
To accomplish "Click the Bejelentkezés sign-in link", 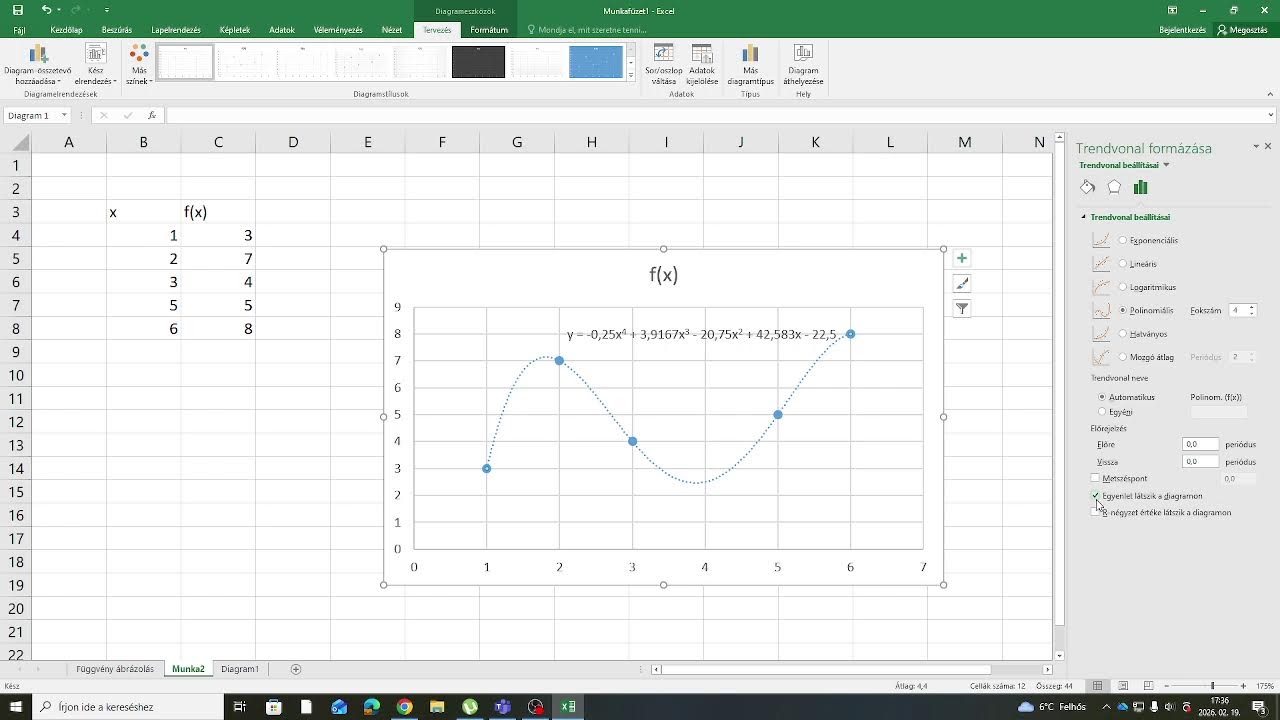I will (x=1182, y=30).
